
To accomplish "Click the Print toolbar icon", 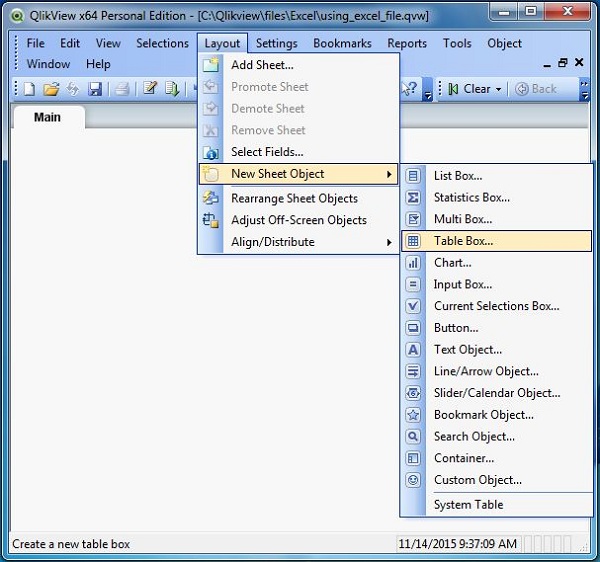I will (x=122, y=89).
